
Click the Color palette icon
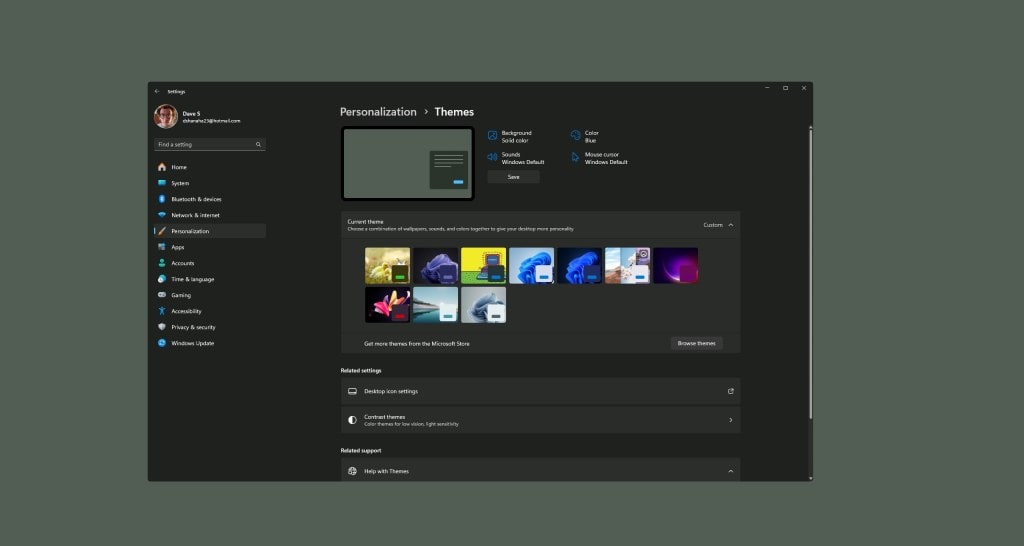[x=575, y=136]
